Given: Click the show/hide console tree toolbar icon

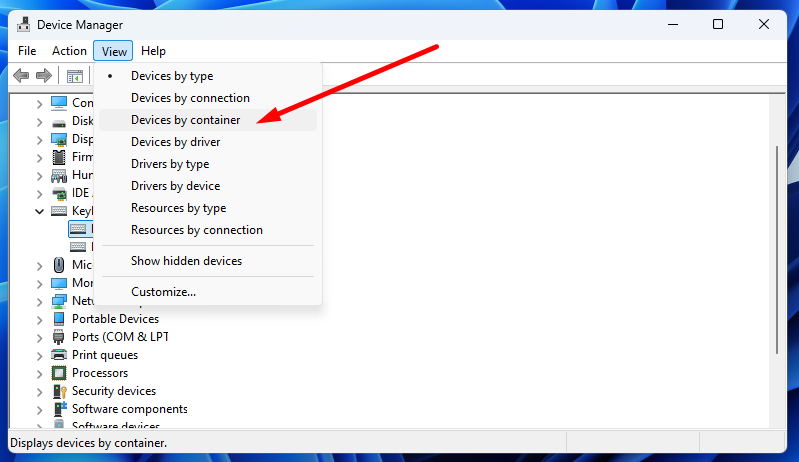Looking at the screenshot, I should coord(75,76).
